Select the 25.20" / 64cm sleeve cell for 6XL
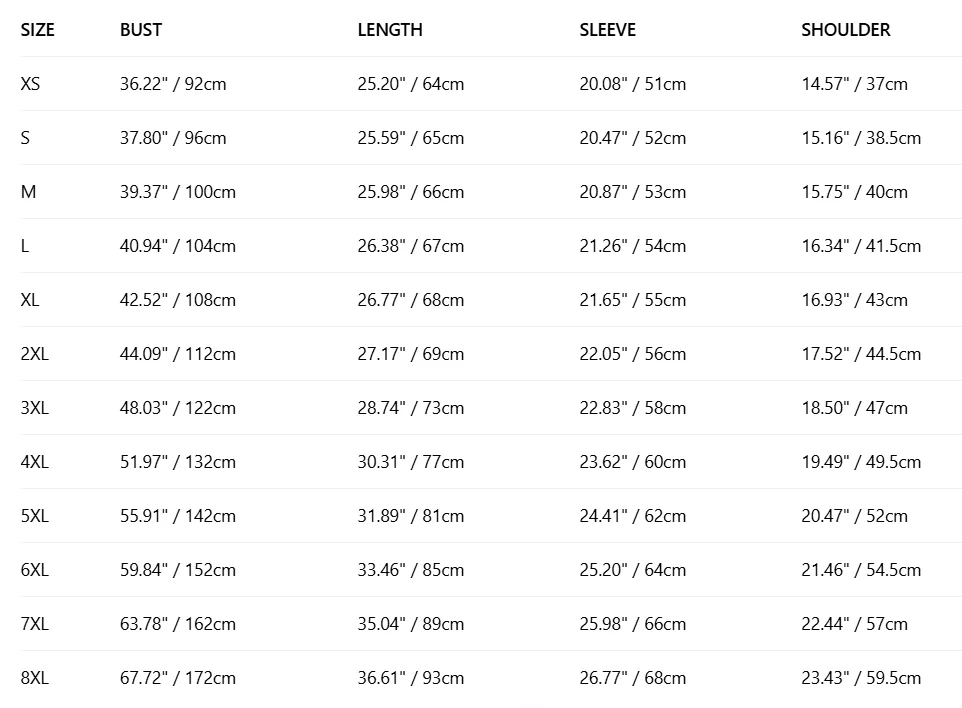 (x=633, y=569)
